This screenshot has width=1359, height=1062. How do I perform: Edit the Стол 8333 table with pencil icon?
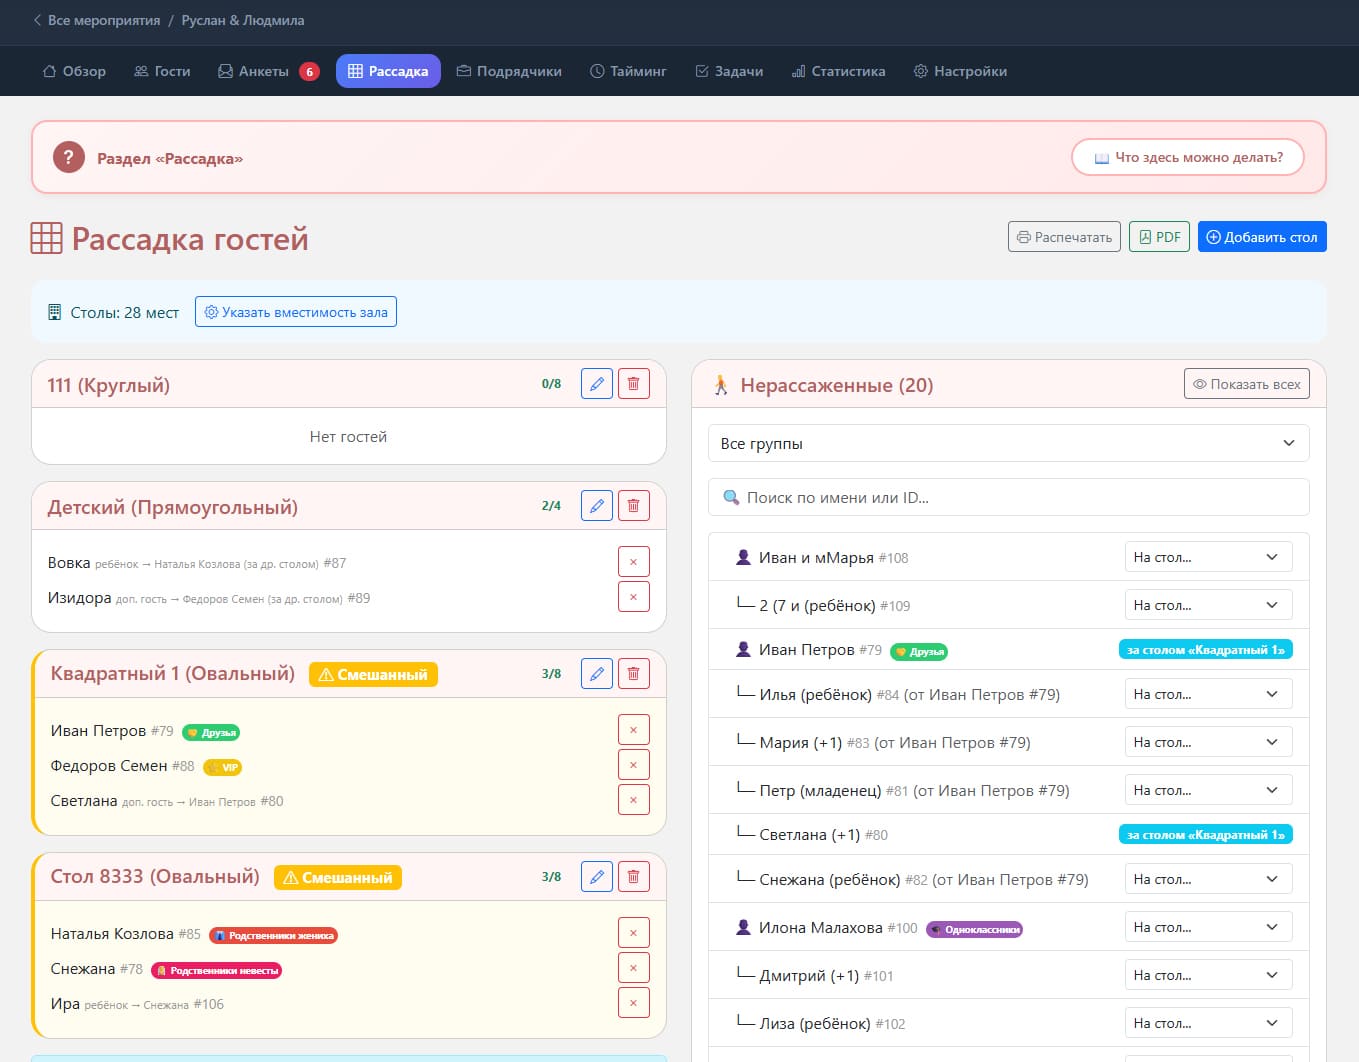(x=597, y=877)
